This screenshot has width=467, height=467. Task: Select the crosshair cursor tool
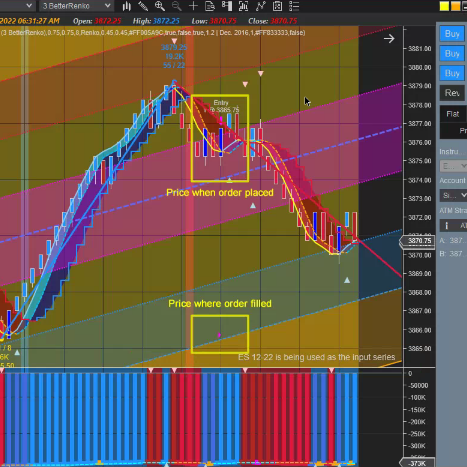(x=193, y=6)
